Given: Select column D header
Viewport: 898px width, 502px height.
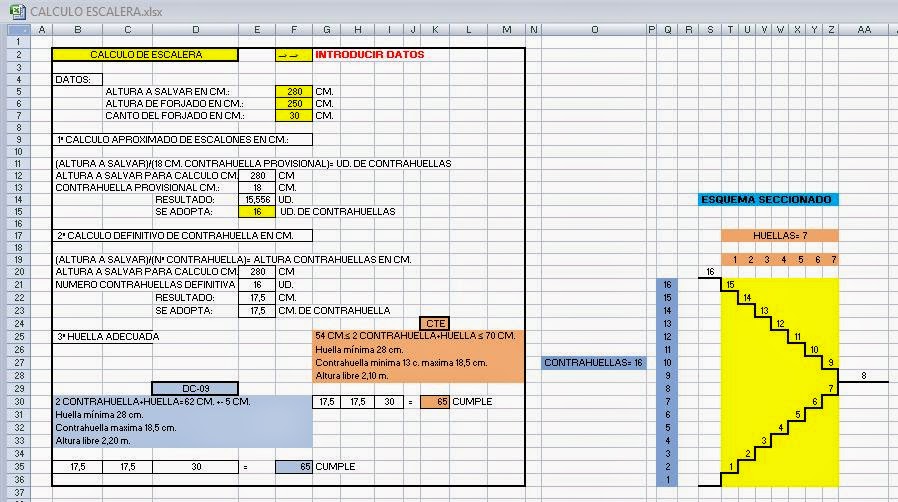Looking at the screenshot, I should coord(195,30).
